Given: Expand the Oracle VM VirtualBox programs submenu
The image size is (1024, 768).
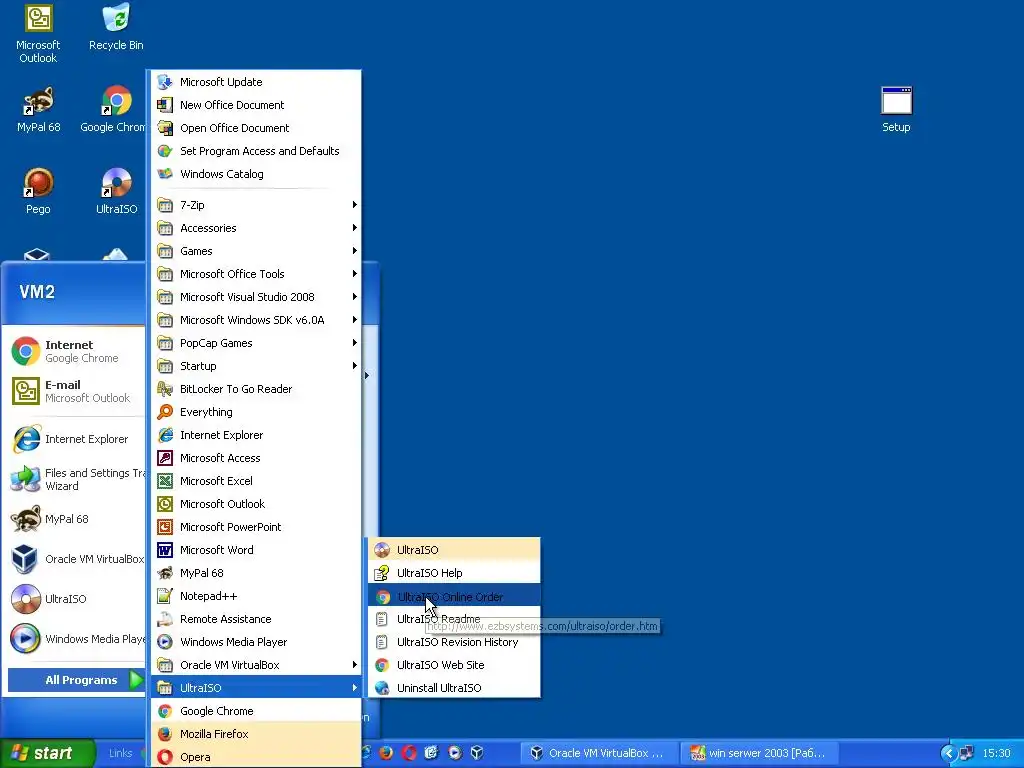Looking at the screenshot, I should pos(257,665).
